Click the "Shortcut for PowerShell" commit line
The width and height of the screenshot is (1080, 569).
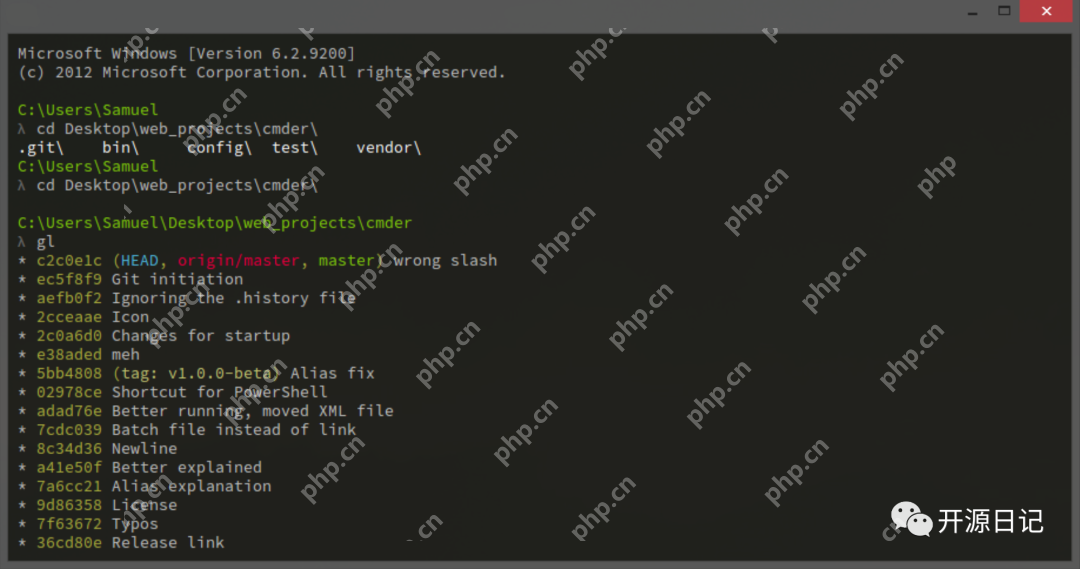pos(219,392)
